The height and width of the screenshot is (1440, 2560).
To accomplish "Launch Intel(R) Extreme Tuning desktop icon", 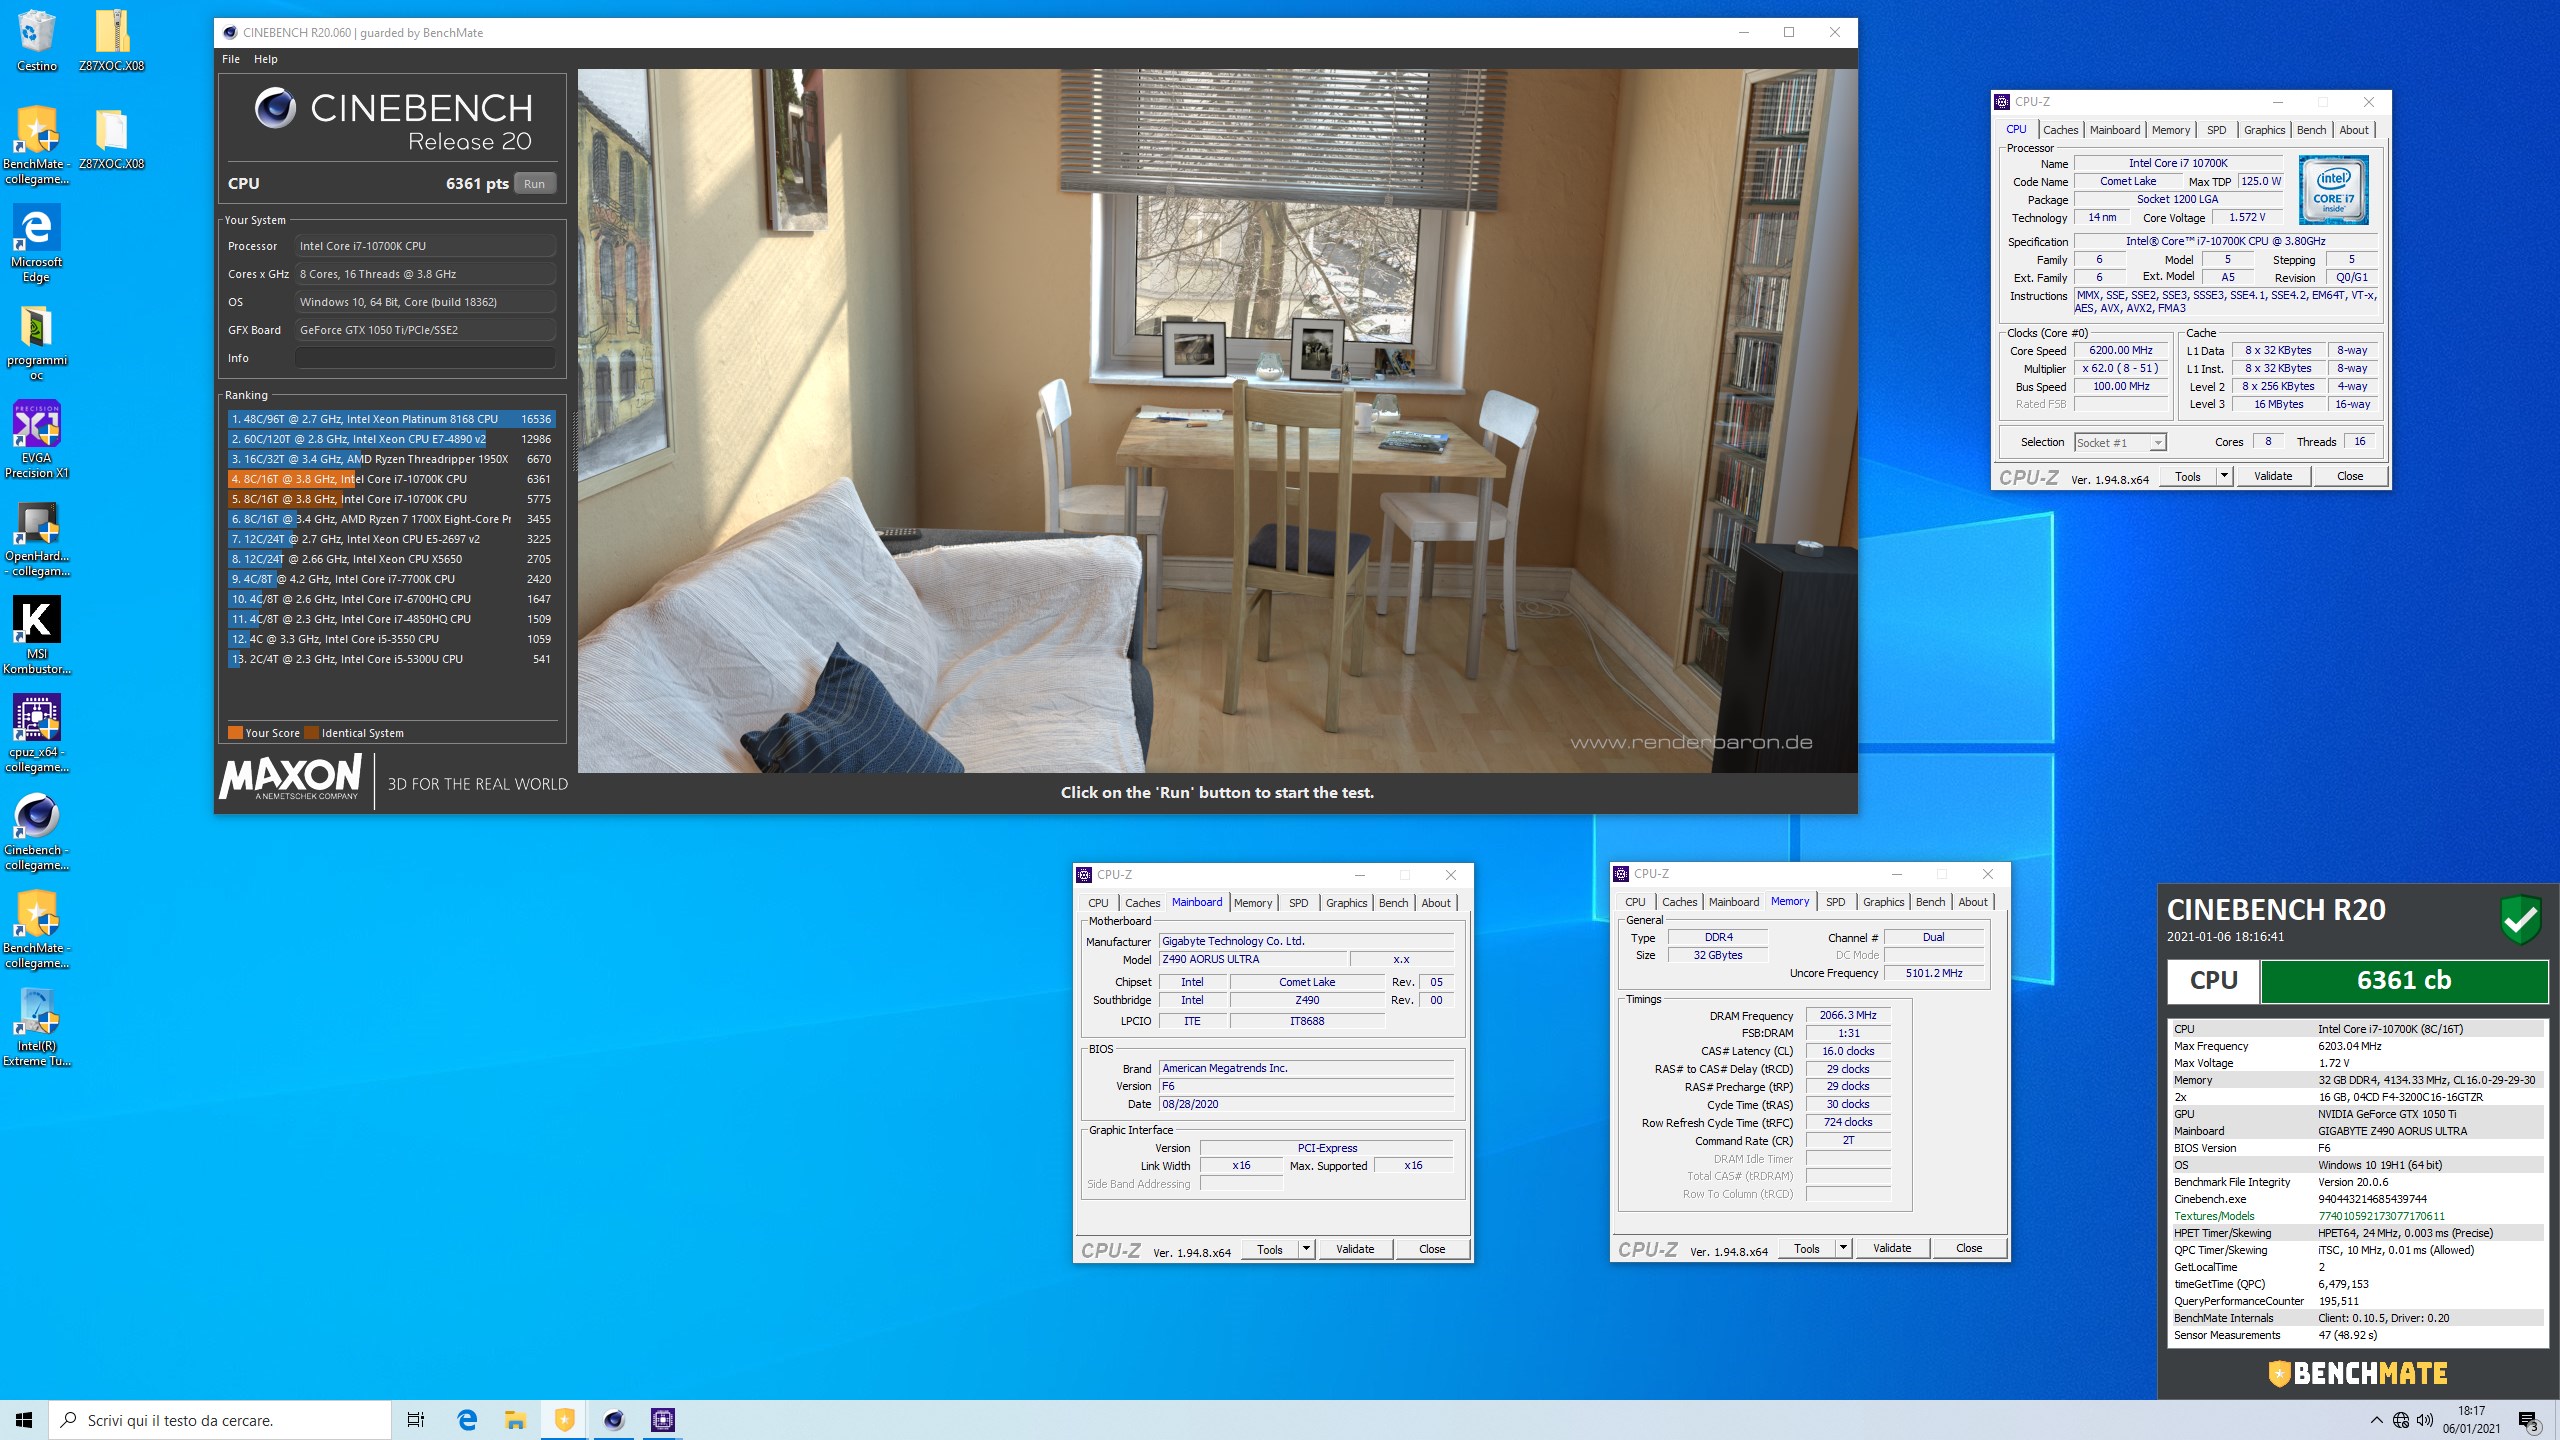I will coord(36,1027).
